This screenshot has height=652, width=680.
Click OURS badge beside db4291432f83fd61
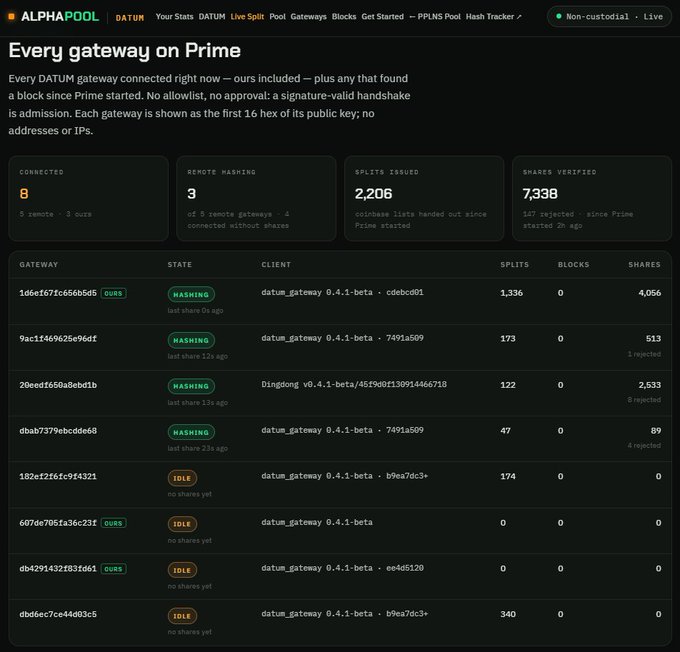pyautogui.click(x=113, y=569)
